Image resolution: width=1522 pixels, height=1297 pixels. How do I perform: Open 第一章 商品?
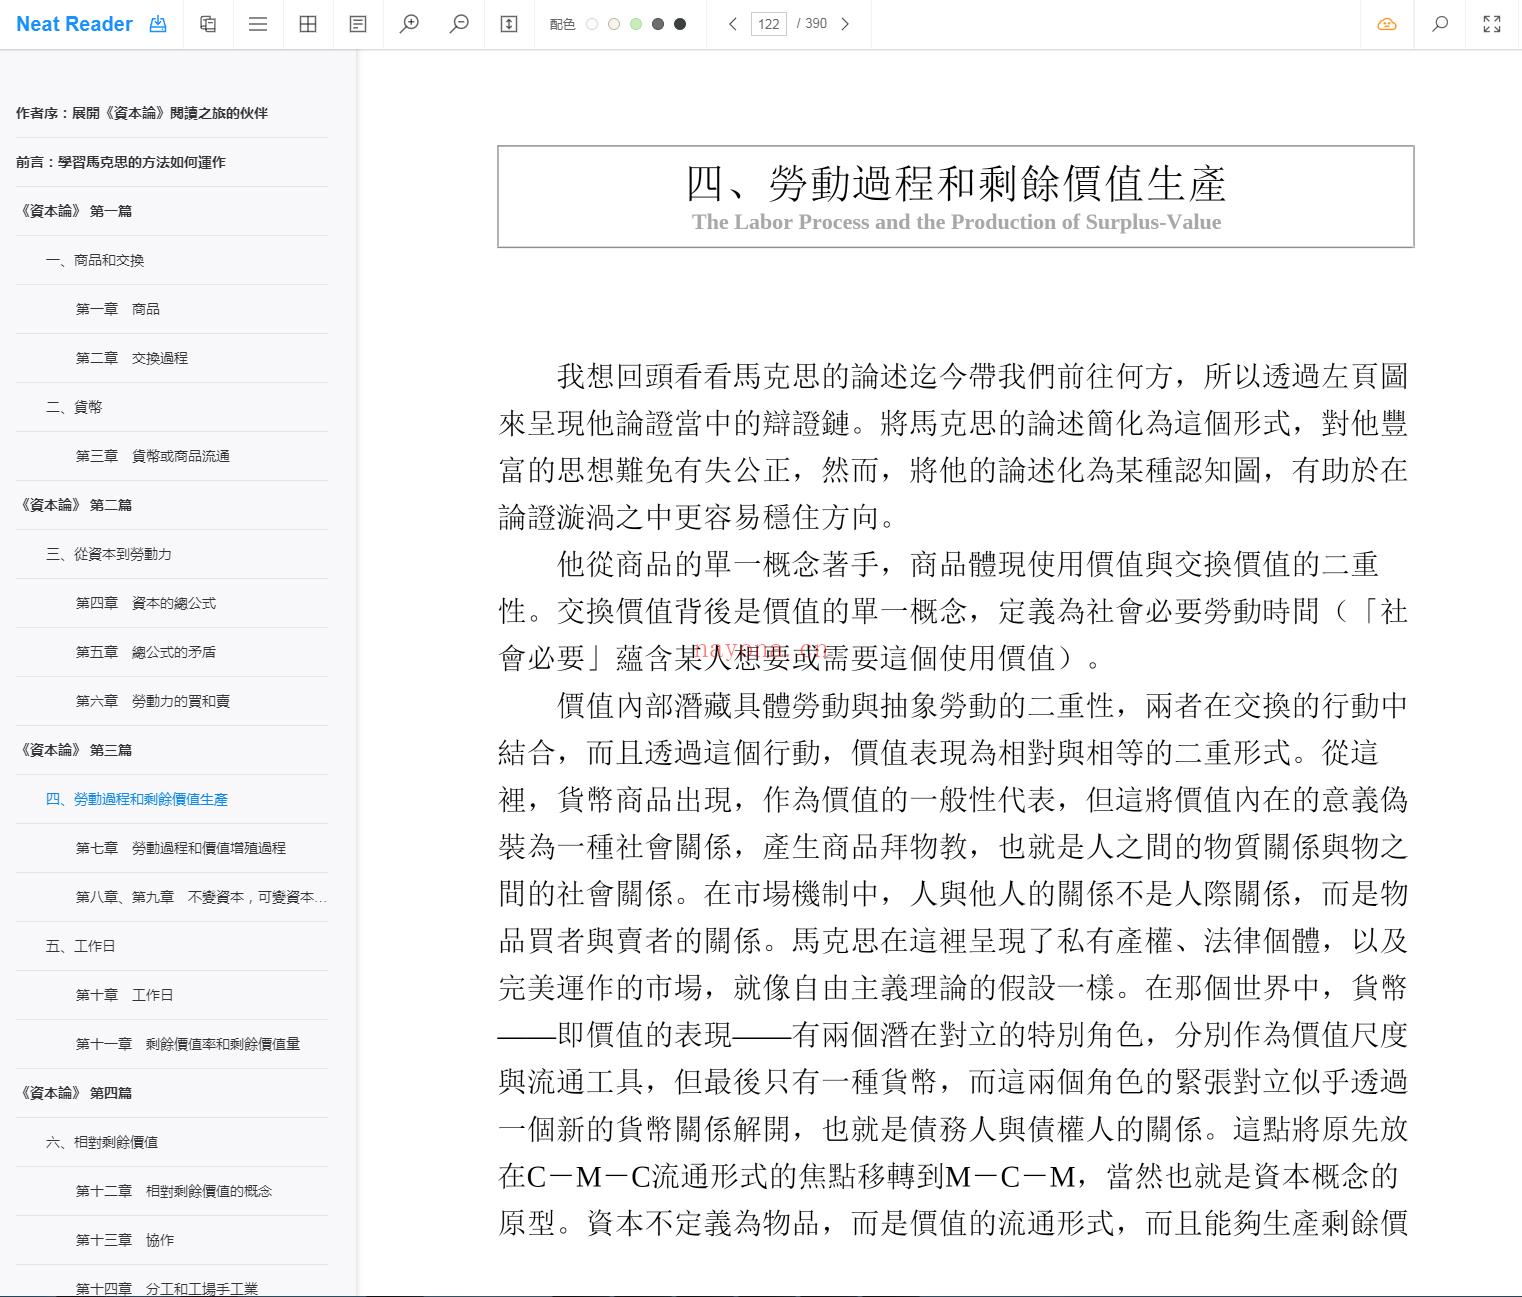[118, 309]
